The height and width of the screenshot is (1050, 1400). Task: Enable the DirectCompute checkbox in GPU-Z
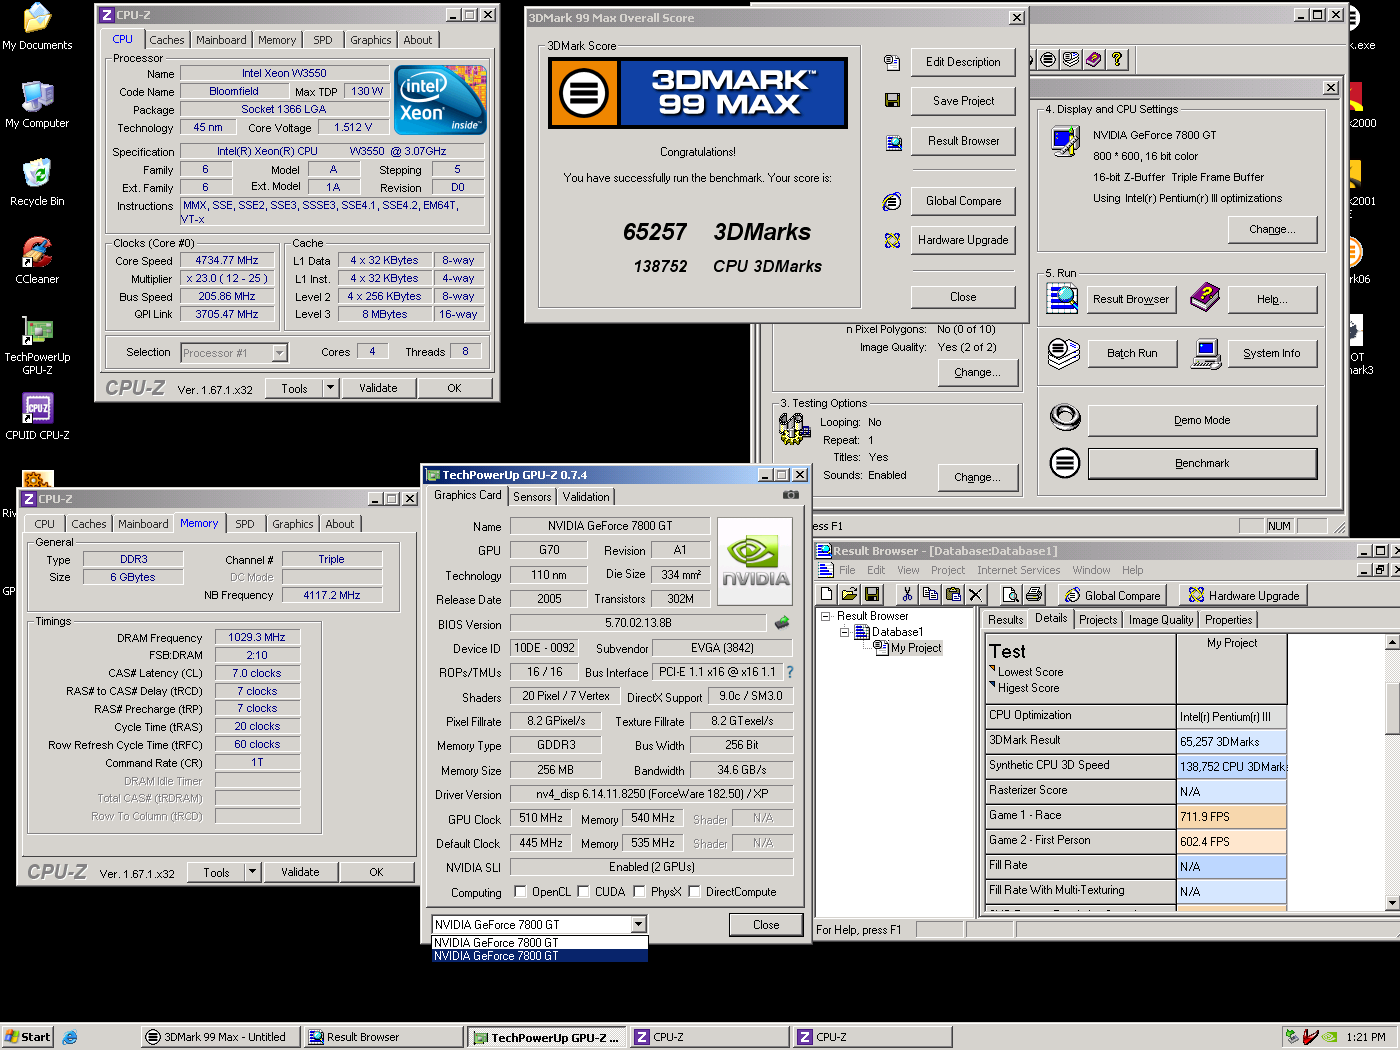[694, 892]
